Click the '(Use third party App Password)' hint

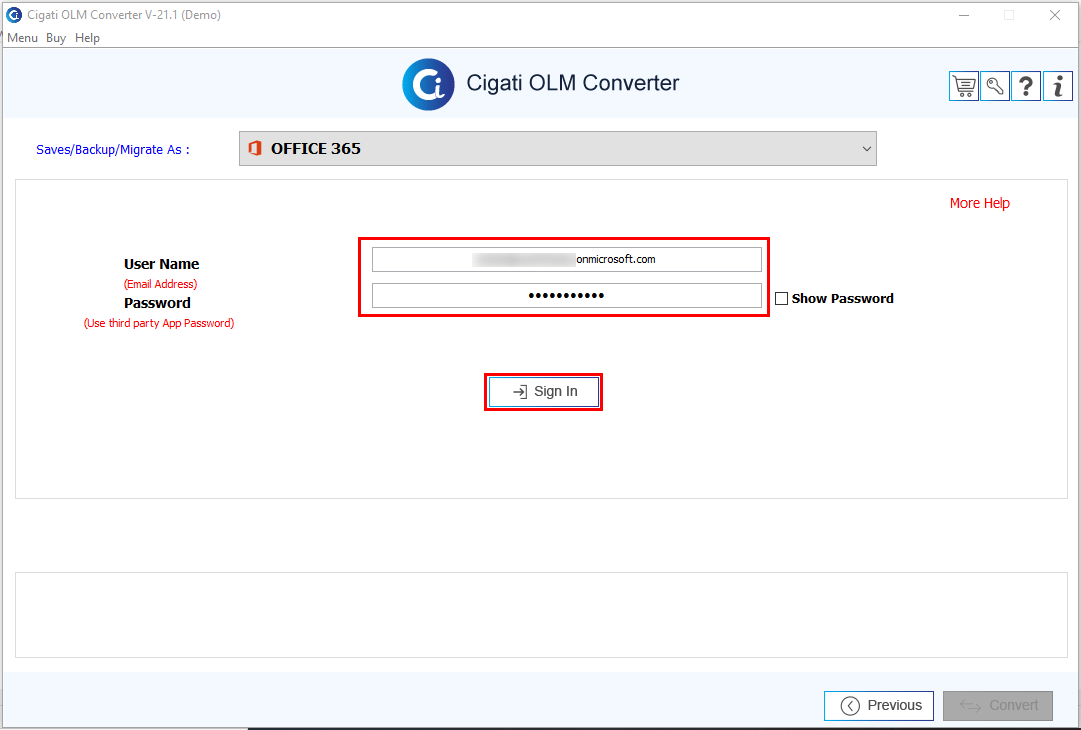tap(159, 323)
